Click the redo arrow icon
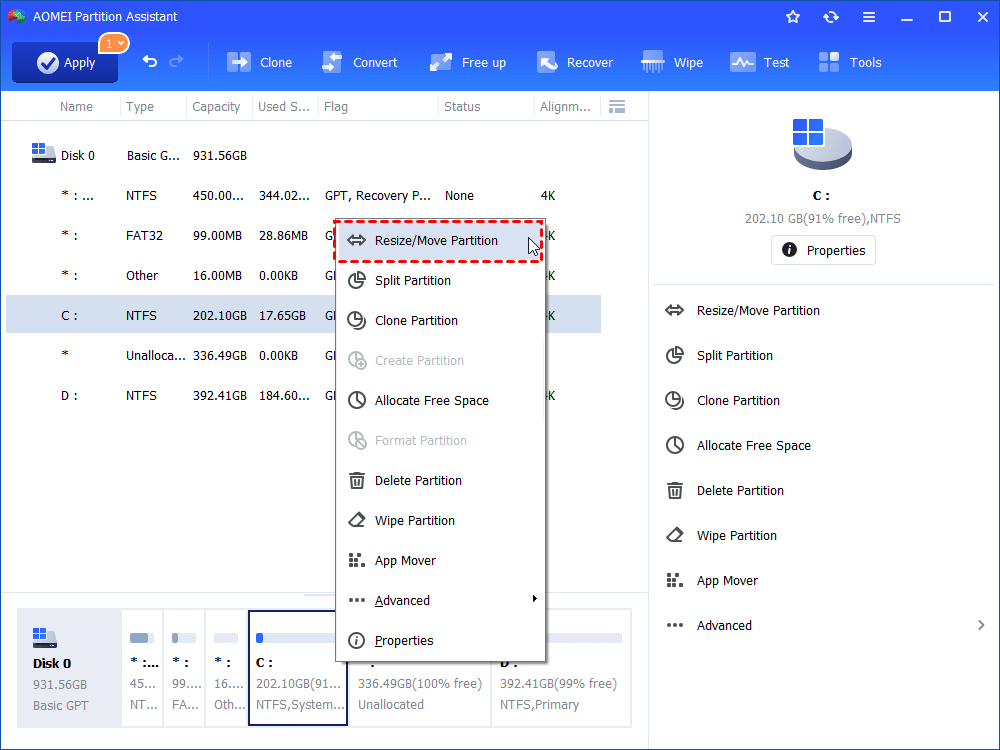Image resolution: width=1000 pixels, height=750 pixels. (x=177, y=62)
